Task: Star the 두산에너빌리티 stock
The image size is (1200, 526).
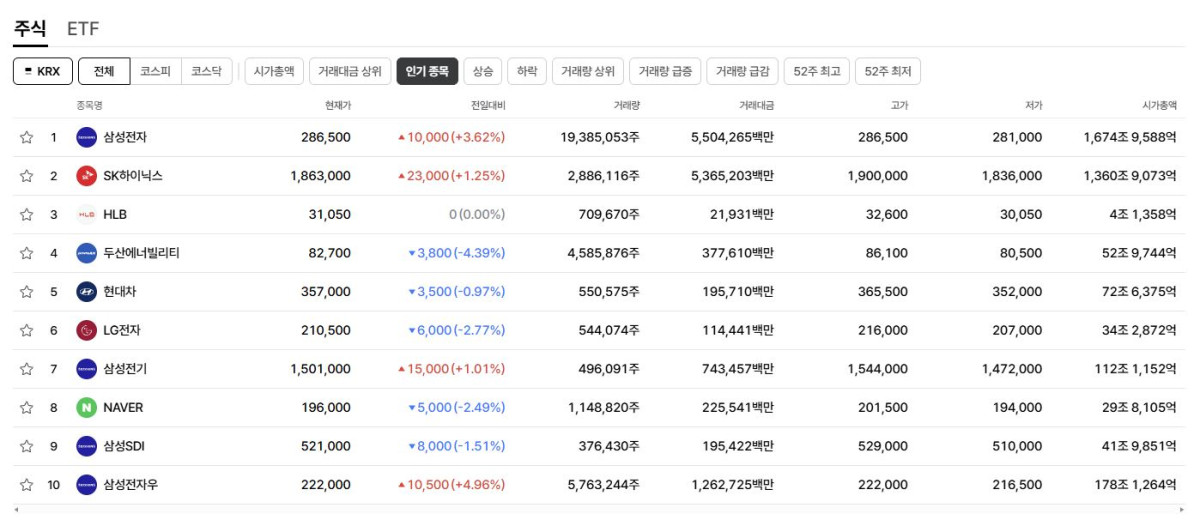Action: pos(26,253)
